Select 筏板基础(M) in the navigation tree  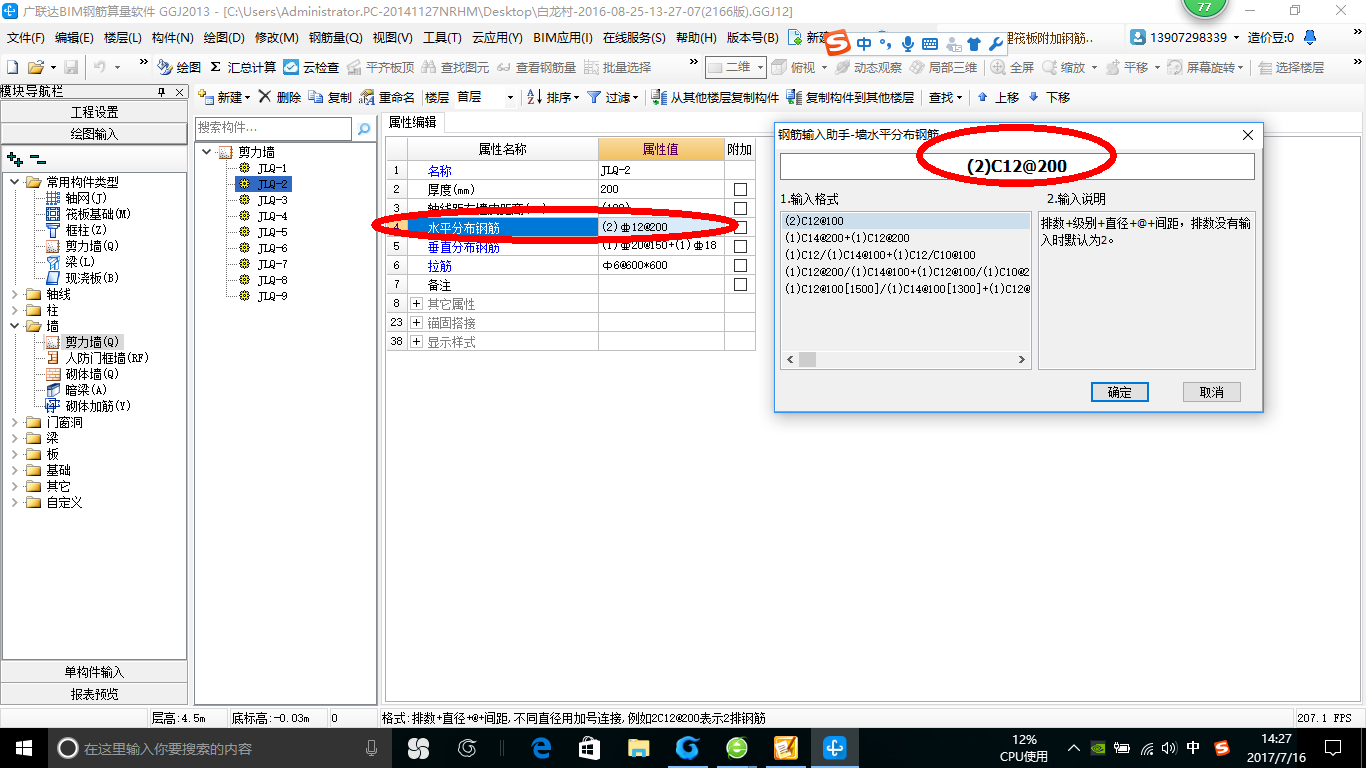[x=89, y=214]
